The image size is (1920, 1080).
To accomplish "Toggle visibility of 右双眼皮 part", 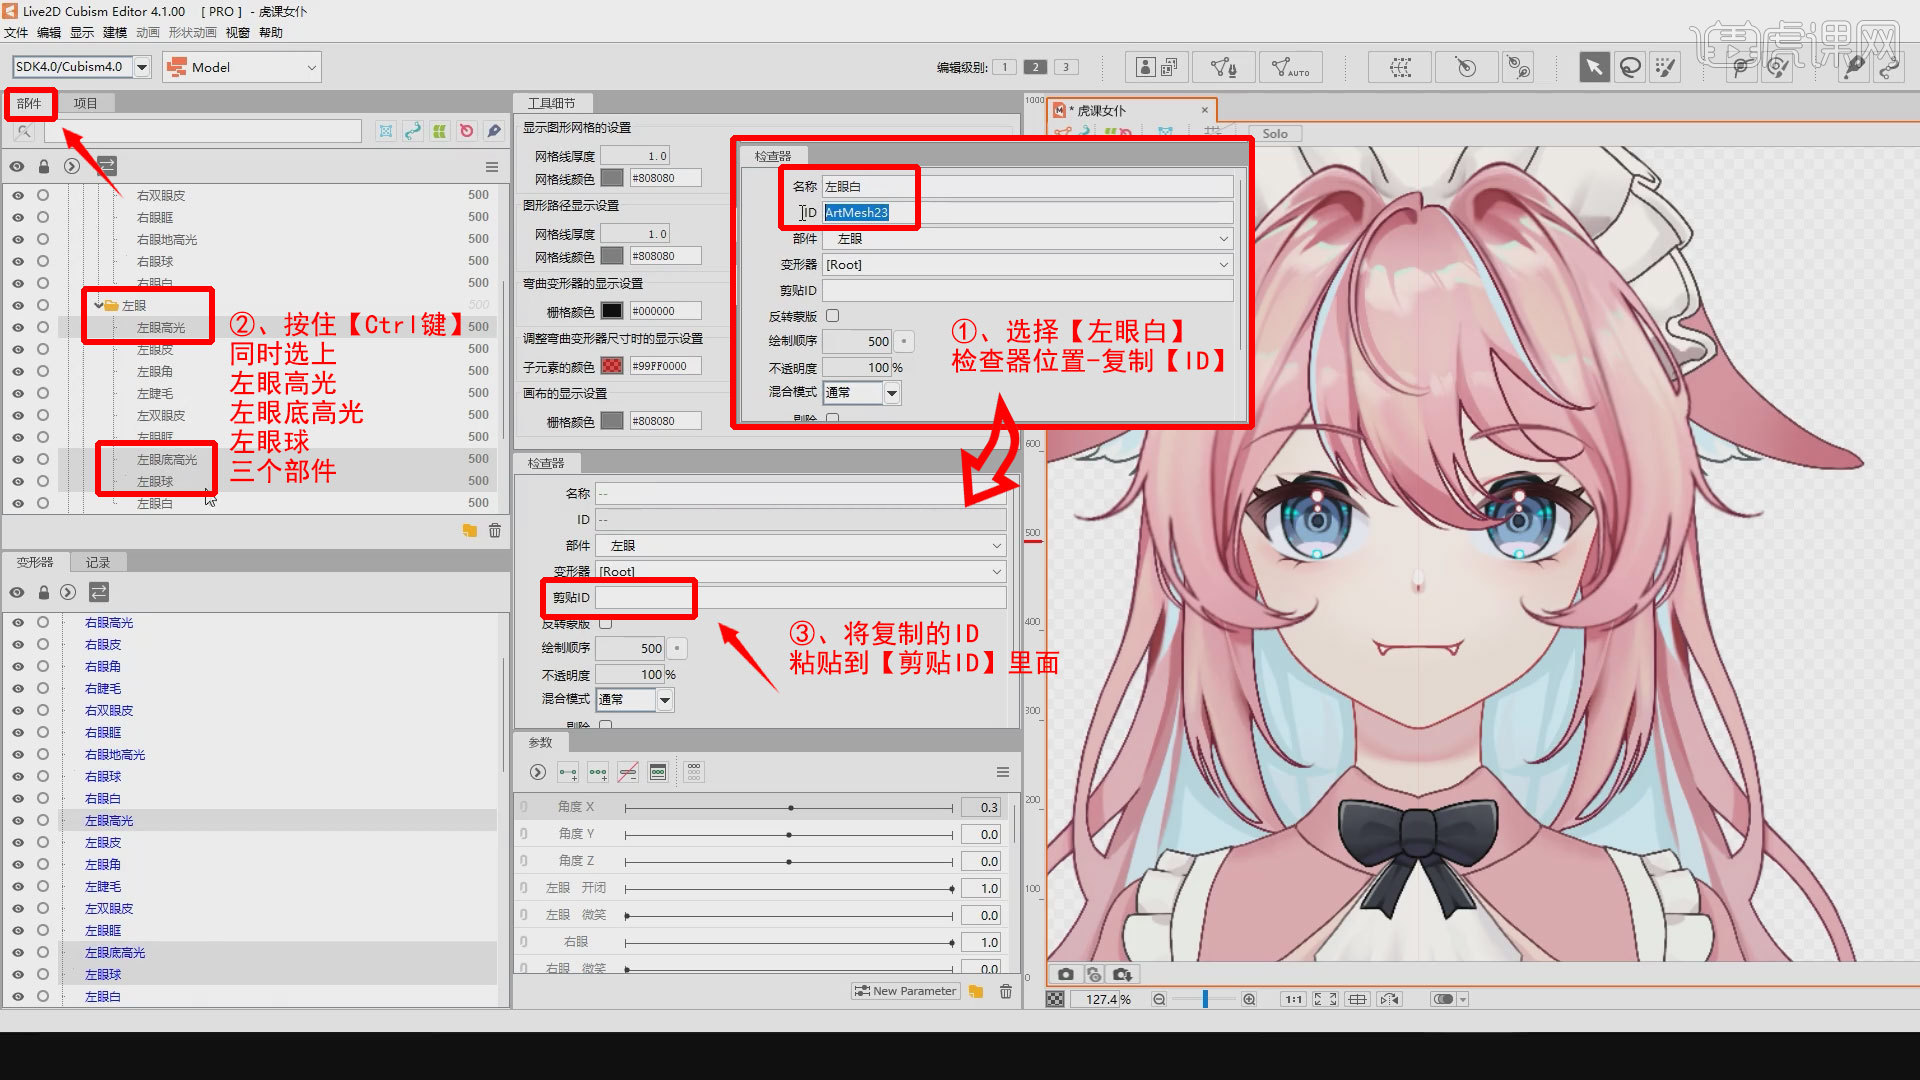I will [x=18, y=195].
